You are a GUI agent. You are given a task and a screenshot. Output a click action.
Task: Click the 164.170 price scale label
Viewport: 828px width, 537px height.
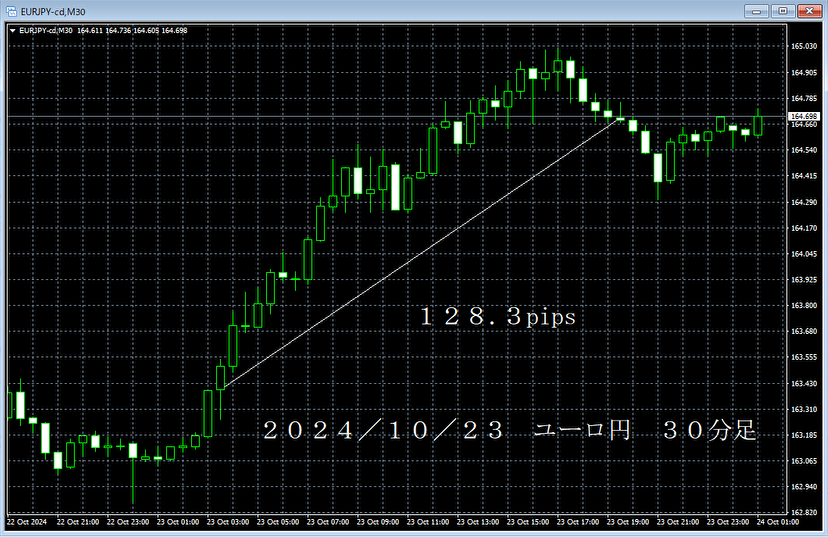[804, 228]
